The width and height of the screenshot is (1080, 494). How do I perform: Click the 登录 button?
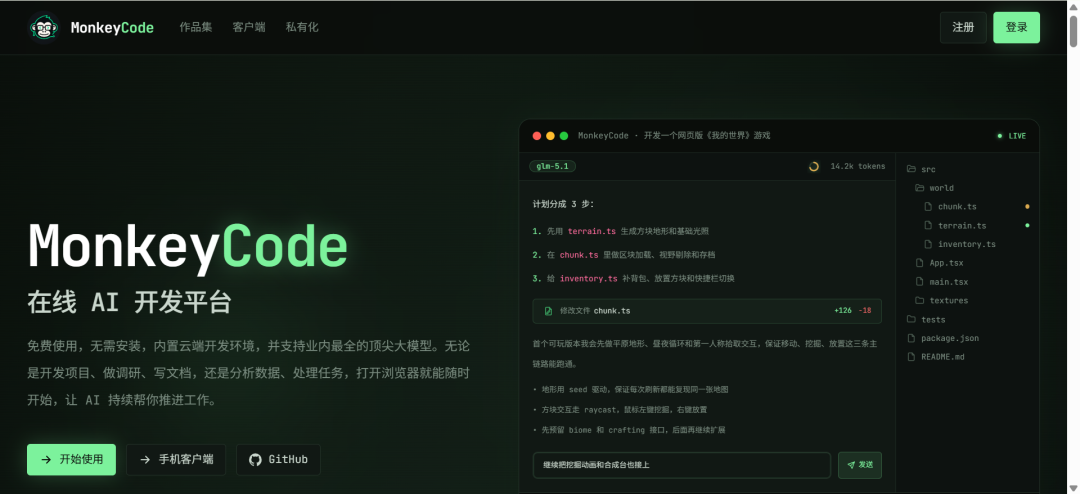(1016, 28)
